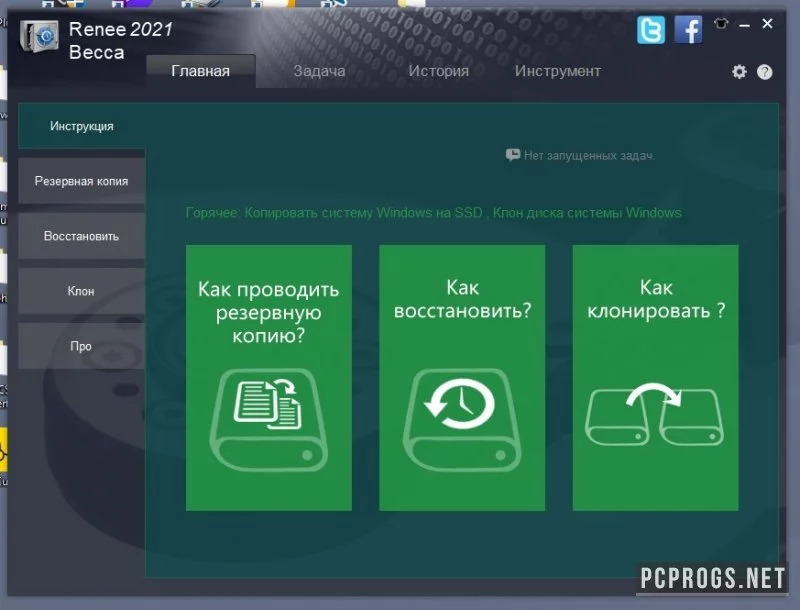
Task: Select Клон in the sidebar
Action: [82, 291]
